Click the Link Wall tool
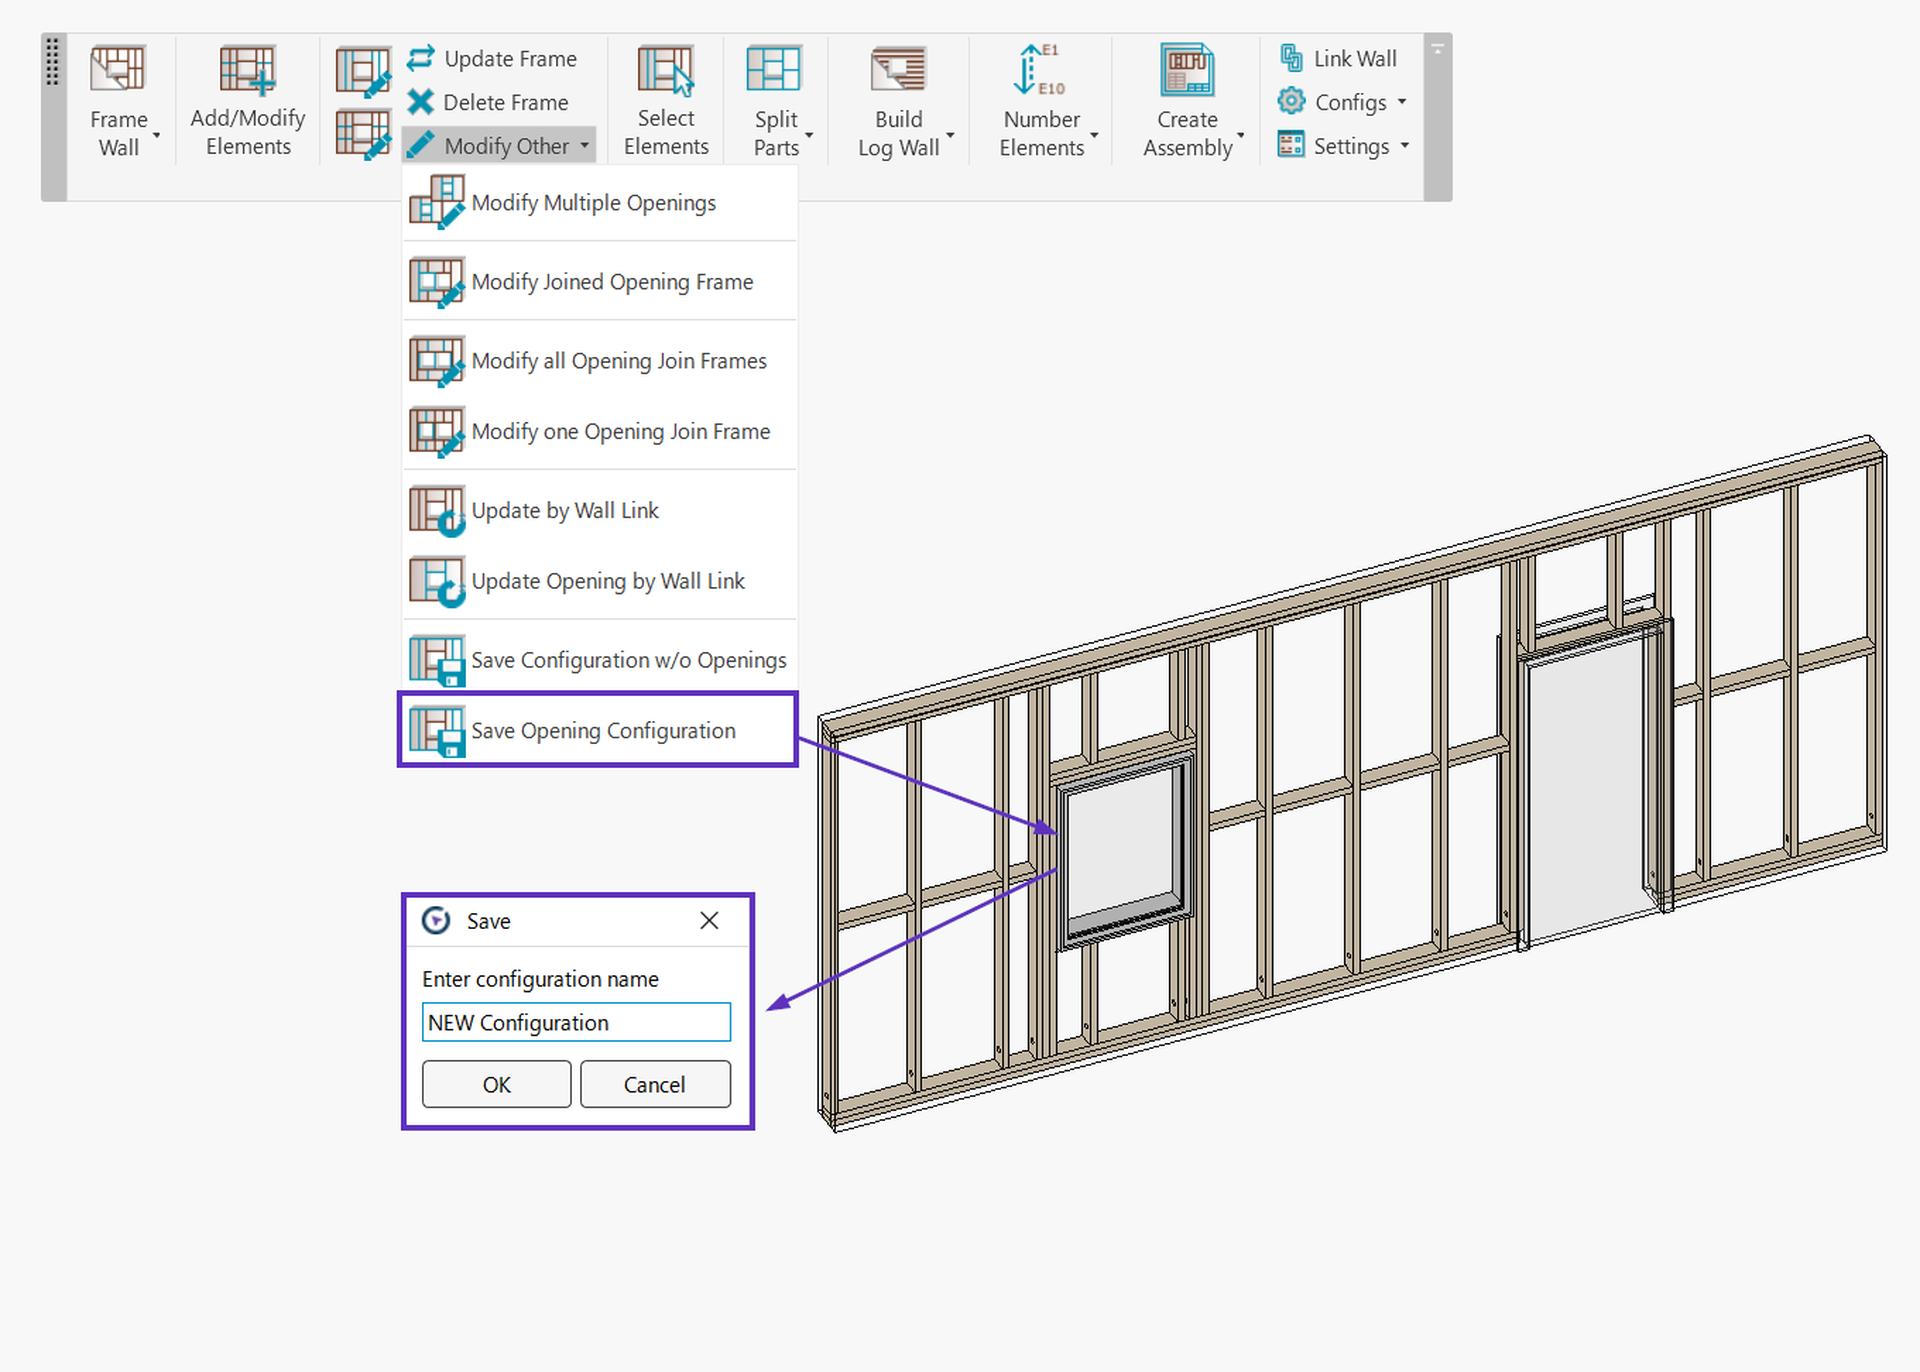 point(1338,58)
